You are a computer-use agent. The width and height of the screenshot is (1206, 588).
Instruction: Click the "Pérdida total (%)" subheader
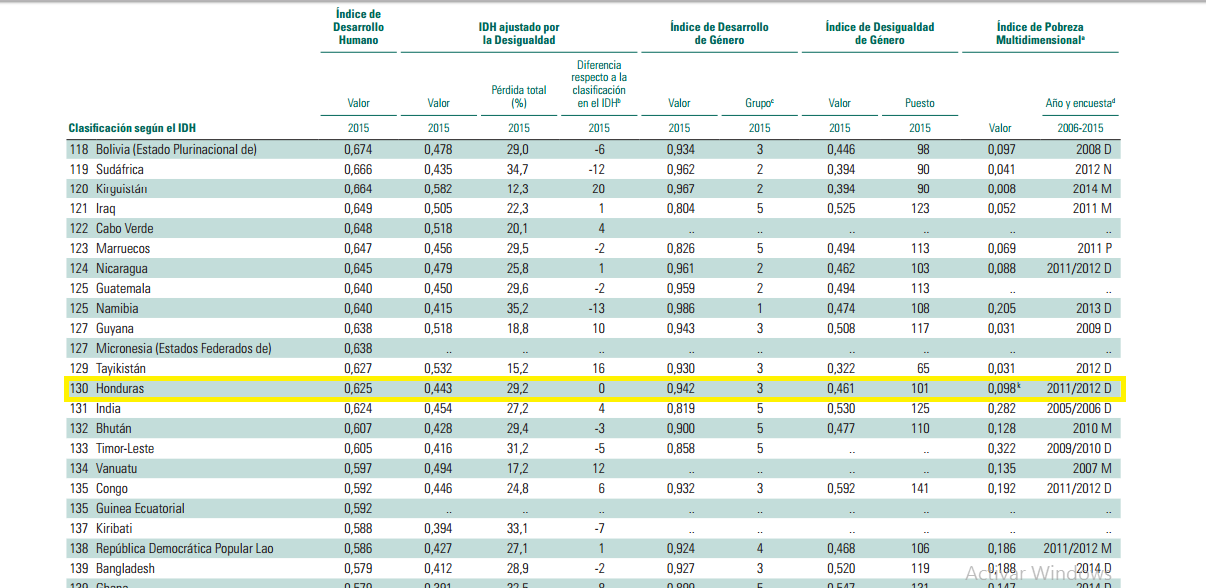pos(519,96)
